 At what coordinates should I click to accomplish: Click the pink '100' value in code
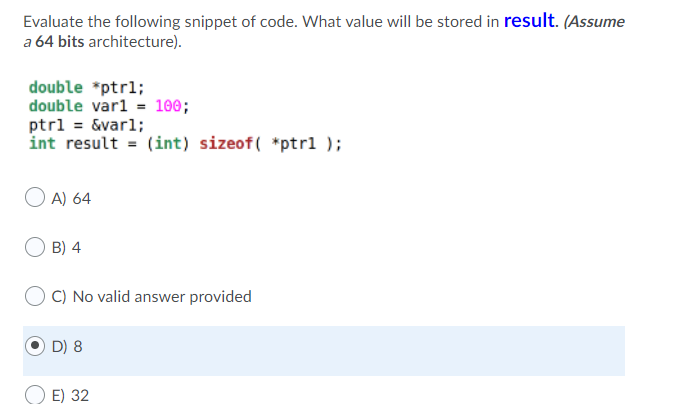168,106
